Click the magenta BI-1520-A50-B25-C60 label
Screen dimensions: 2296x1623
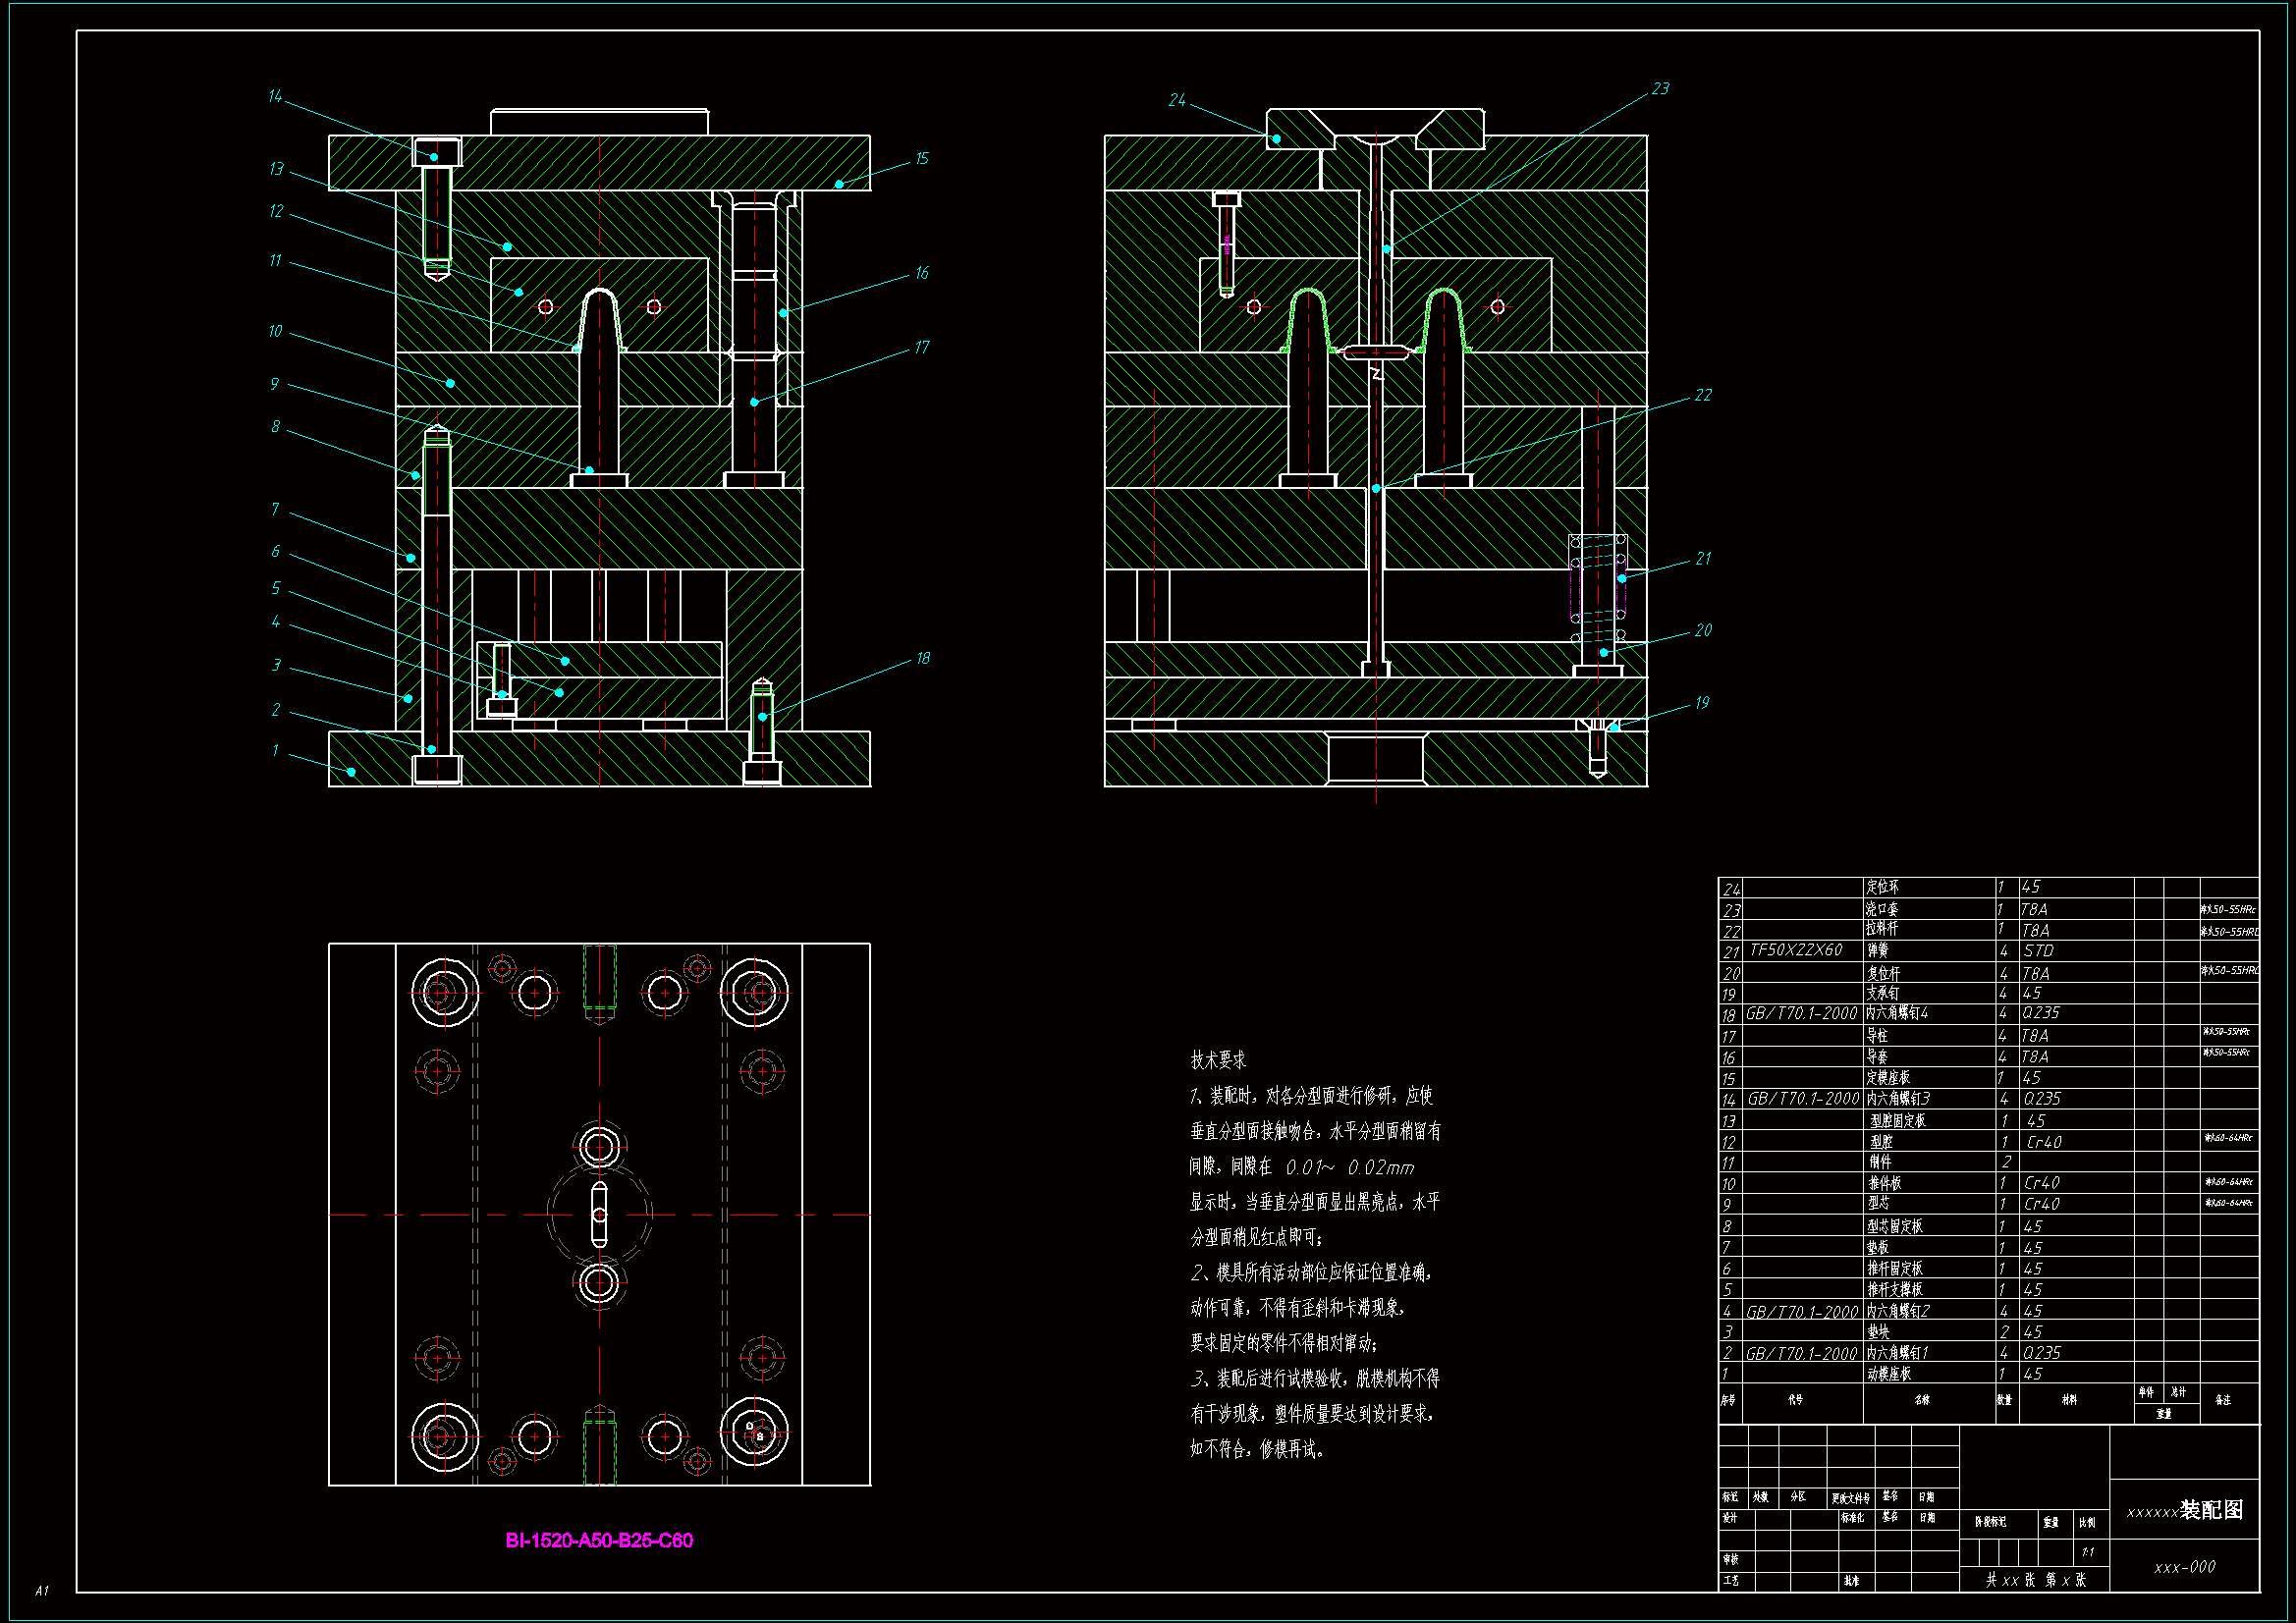pyautogui.click(x=598, y=1540)
